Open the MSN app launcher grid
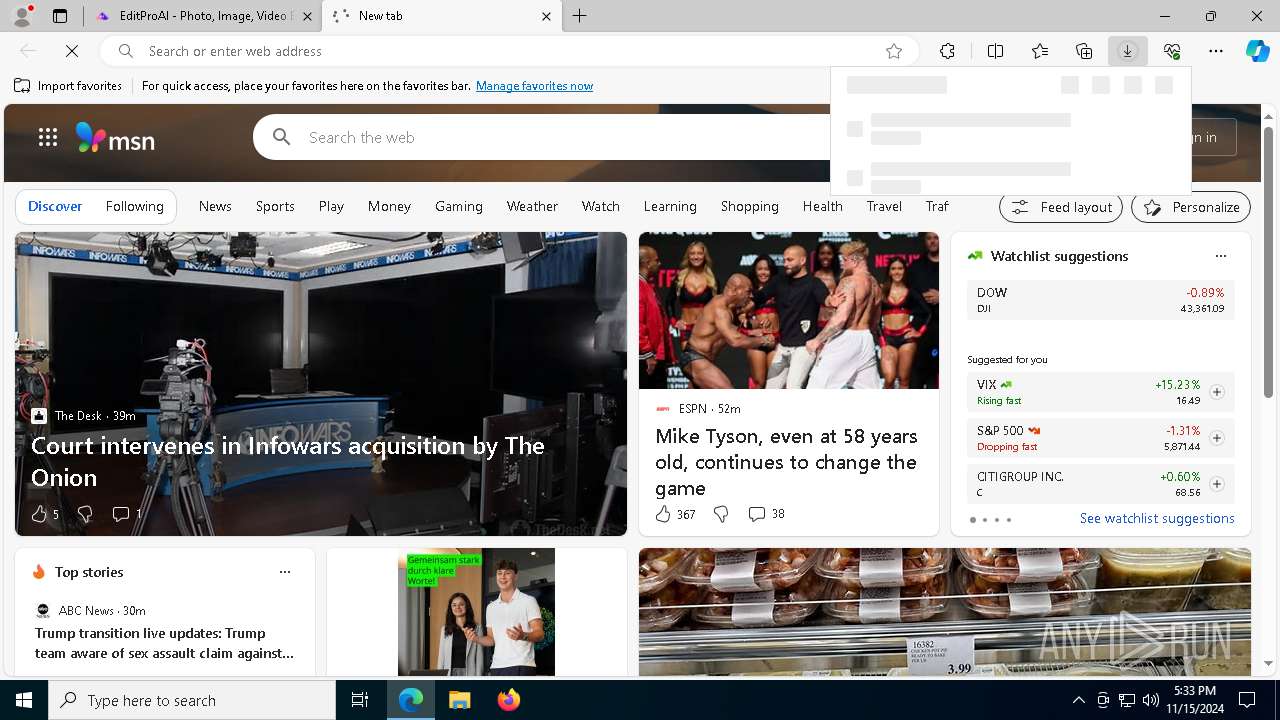The image size is (1280, 720). pos(48,137)
